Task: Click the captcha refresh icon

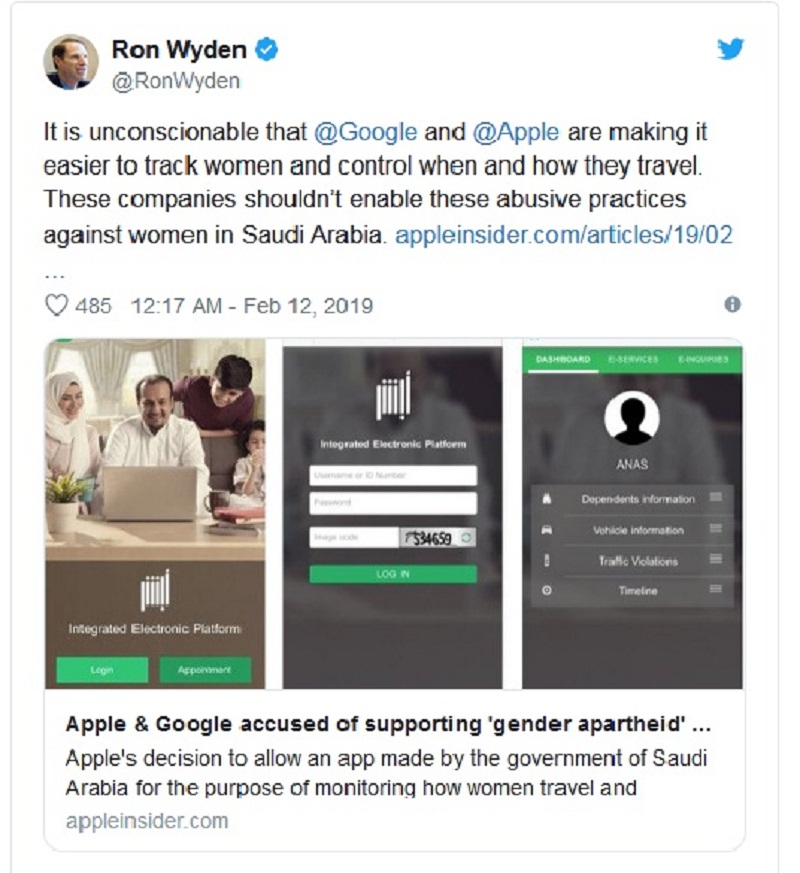Action: 467,538
